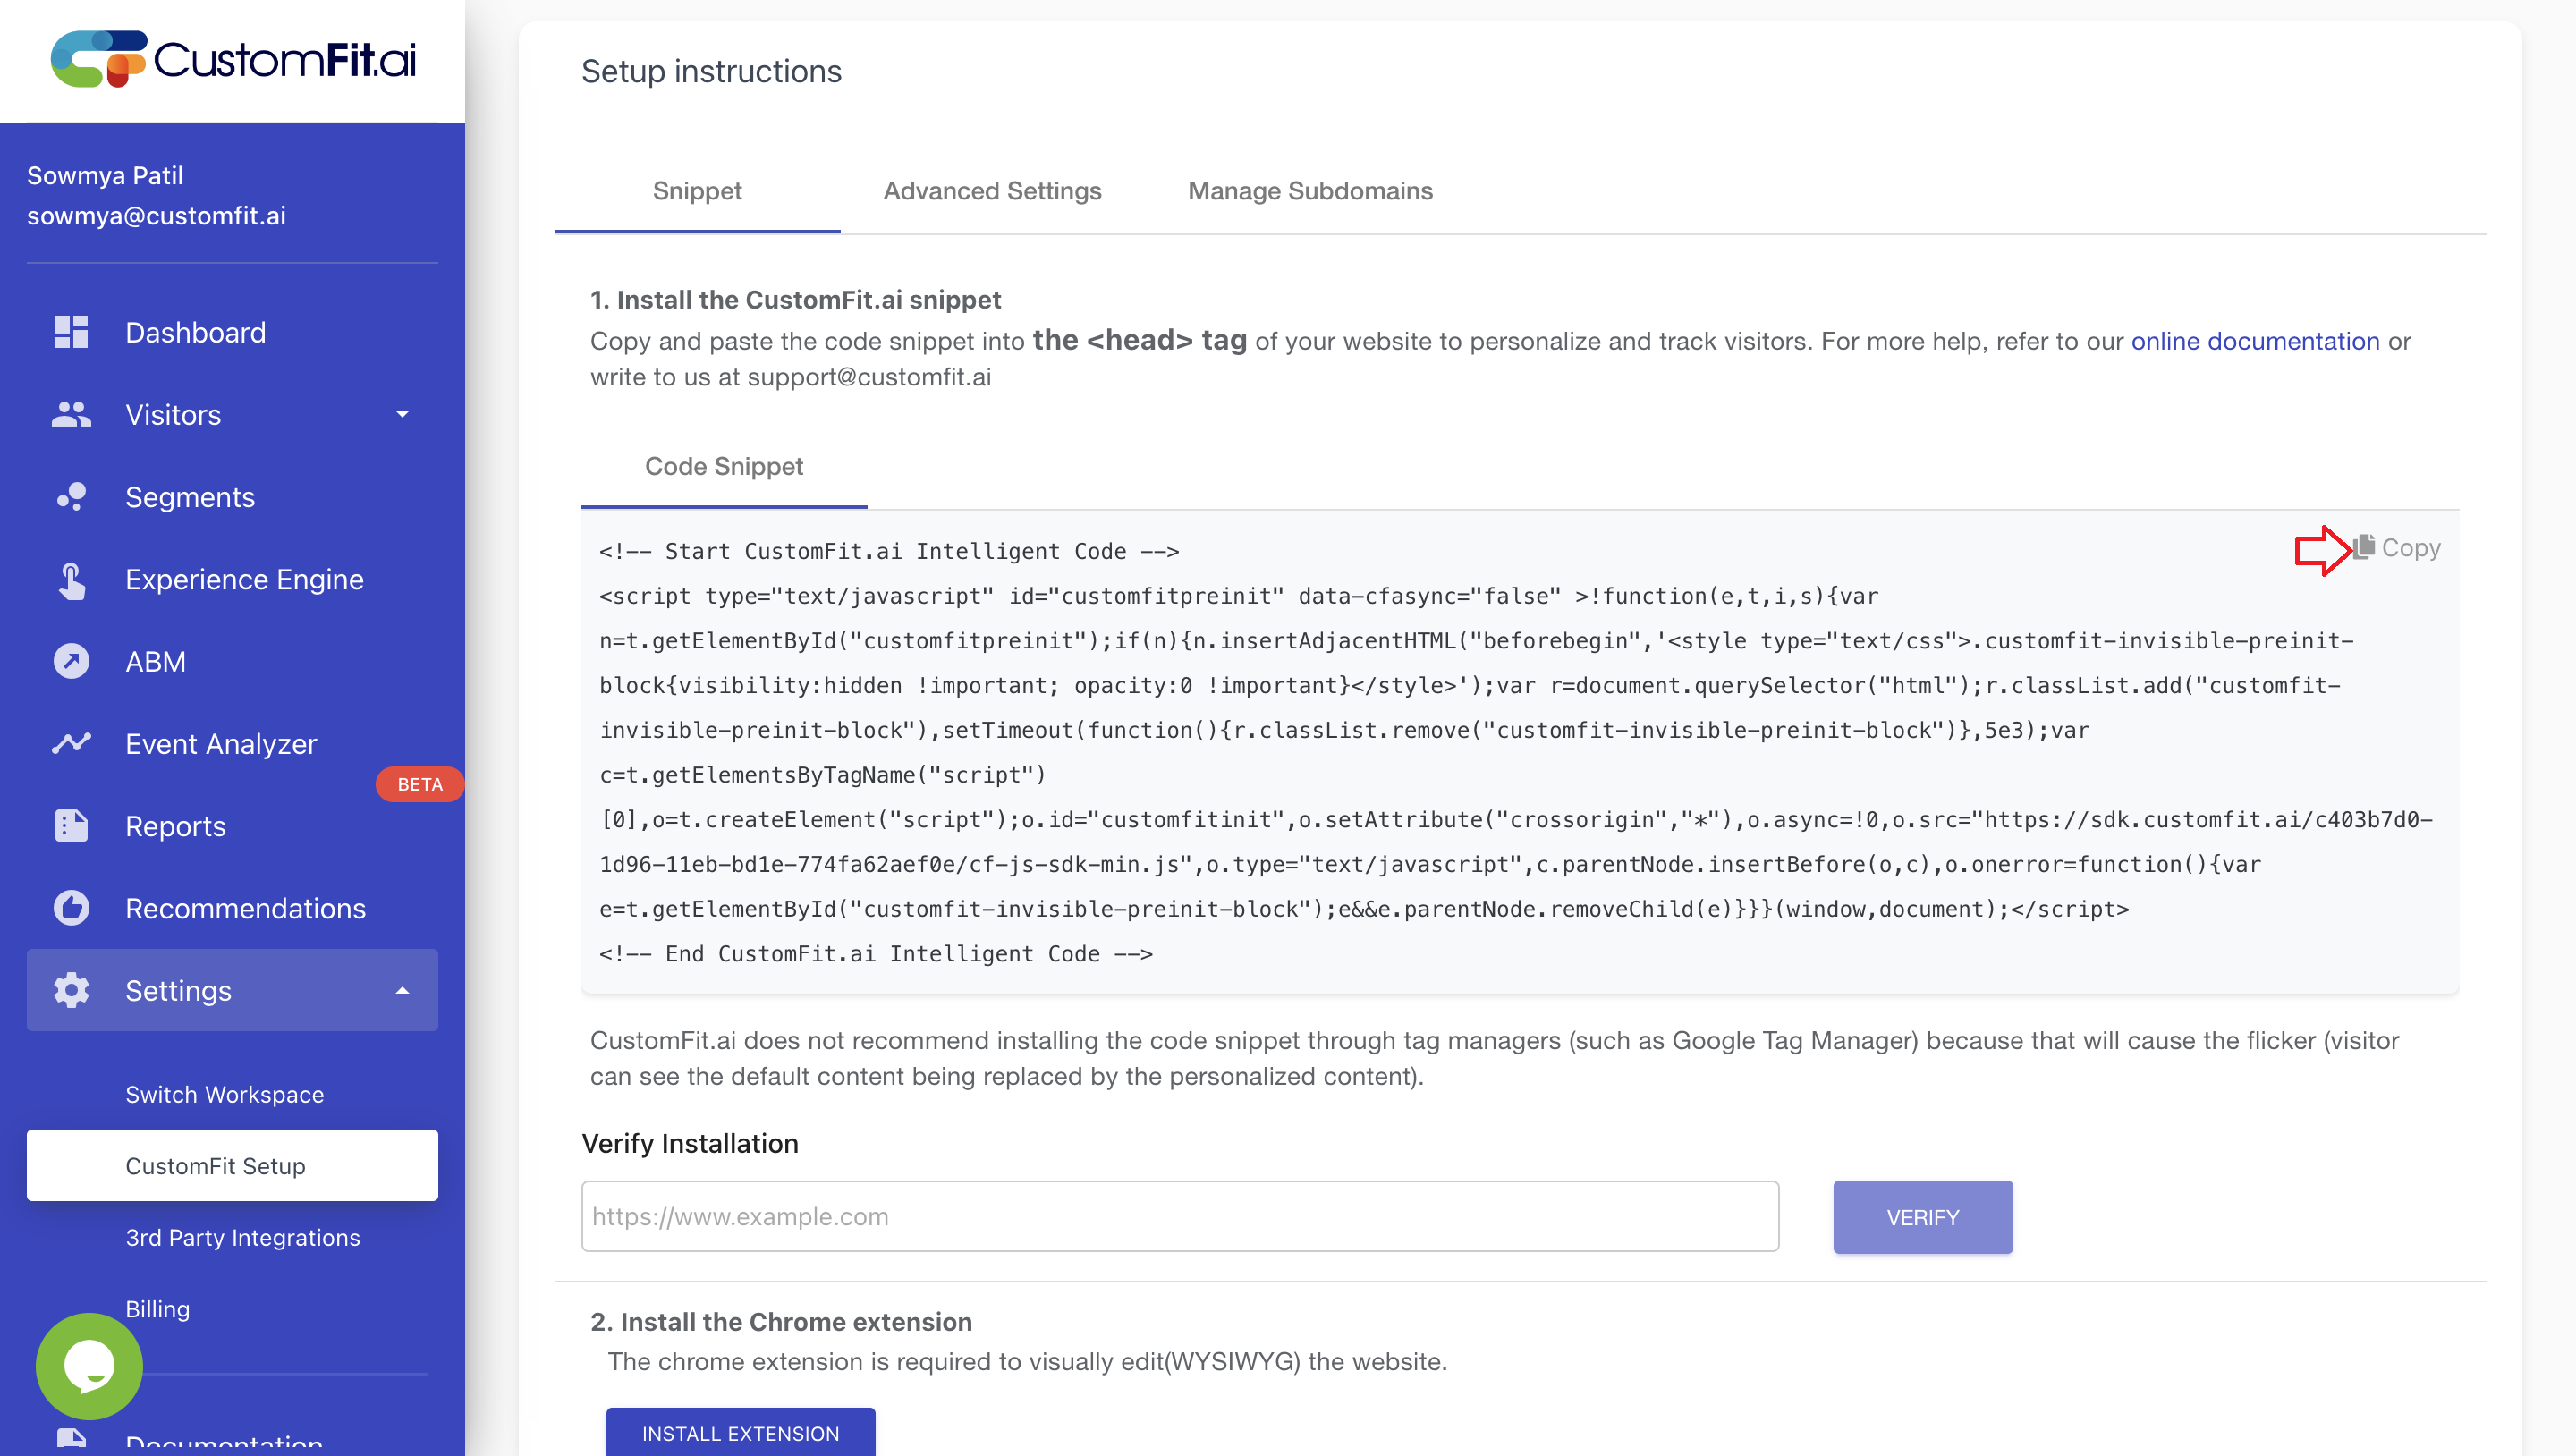Collapse the Settings menu arrow

tap(402, 991)
